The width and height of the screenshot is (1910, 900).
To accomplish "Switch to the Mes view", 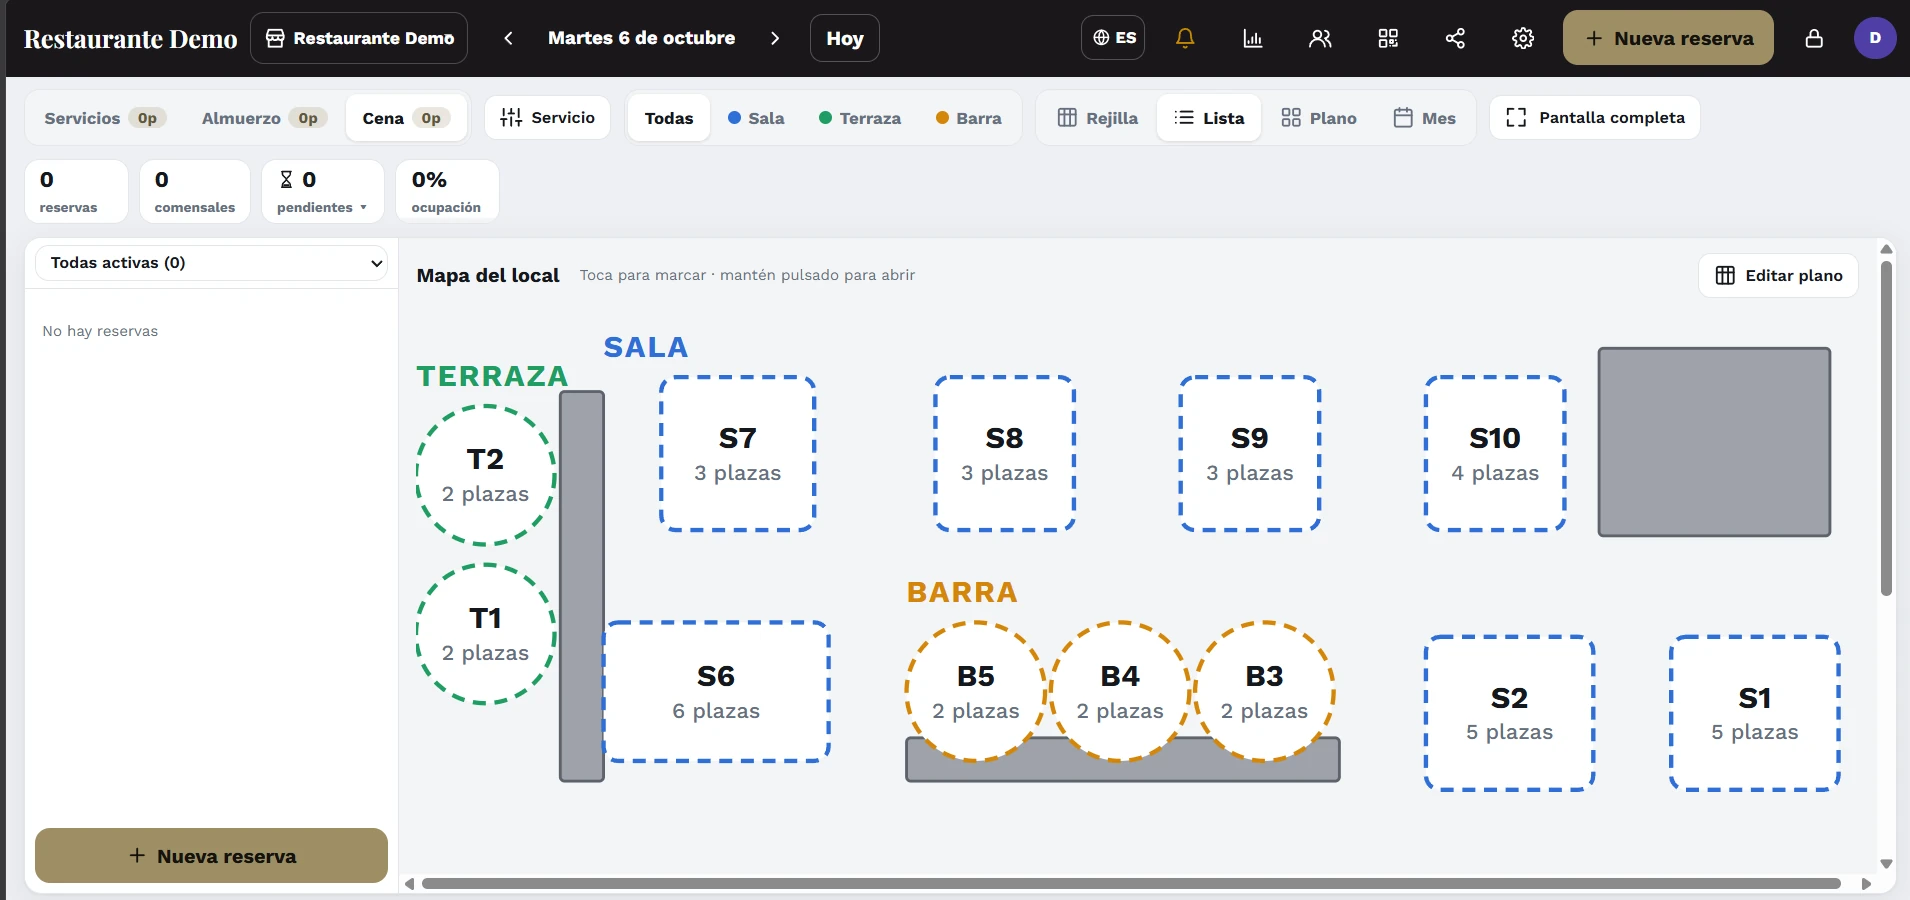I will [1425, 118].
